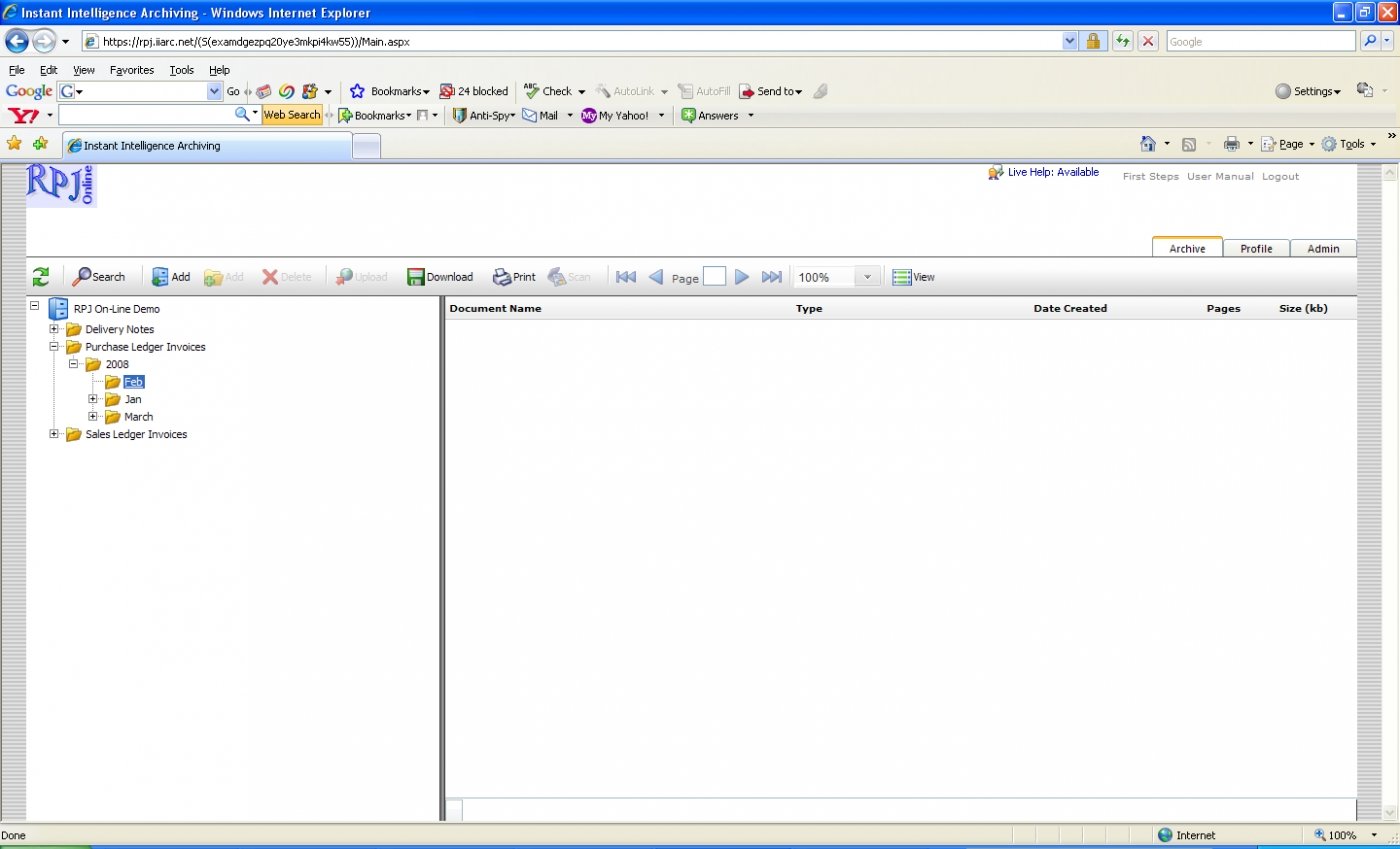Collapse the 2008 folder node
The width and height of the screenshot is (1400, 849).
74,364
